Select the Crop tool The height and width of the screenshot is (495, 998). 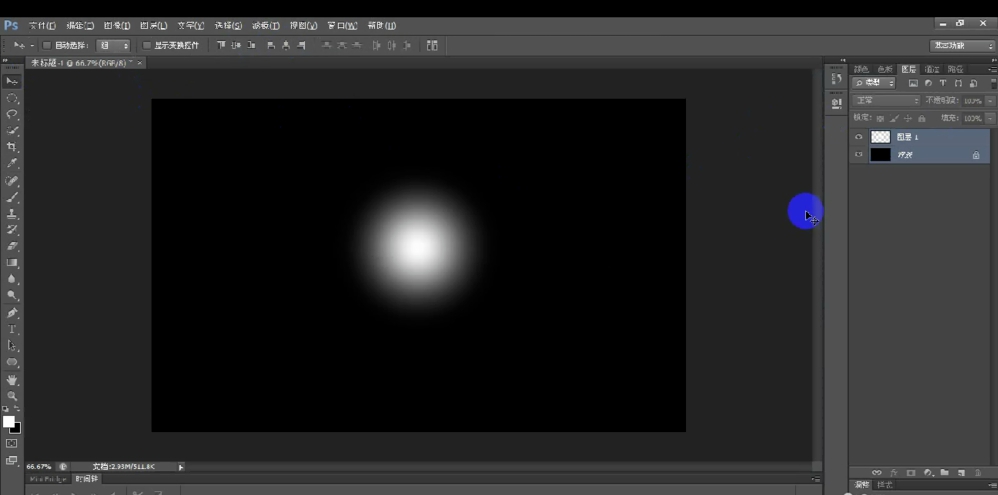point(12,148)
